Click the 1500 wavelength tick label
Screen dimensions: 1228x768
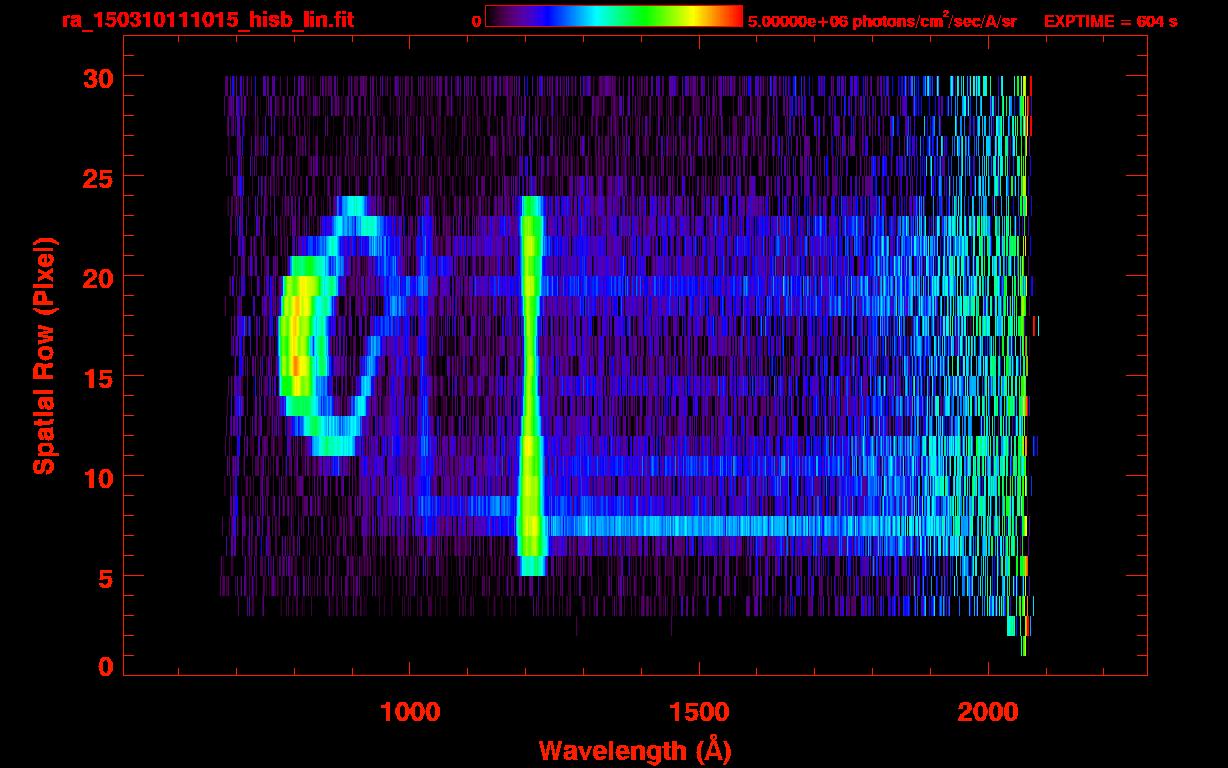pos(699,712)
